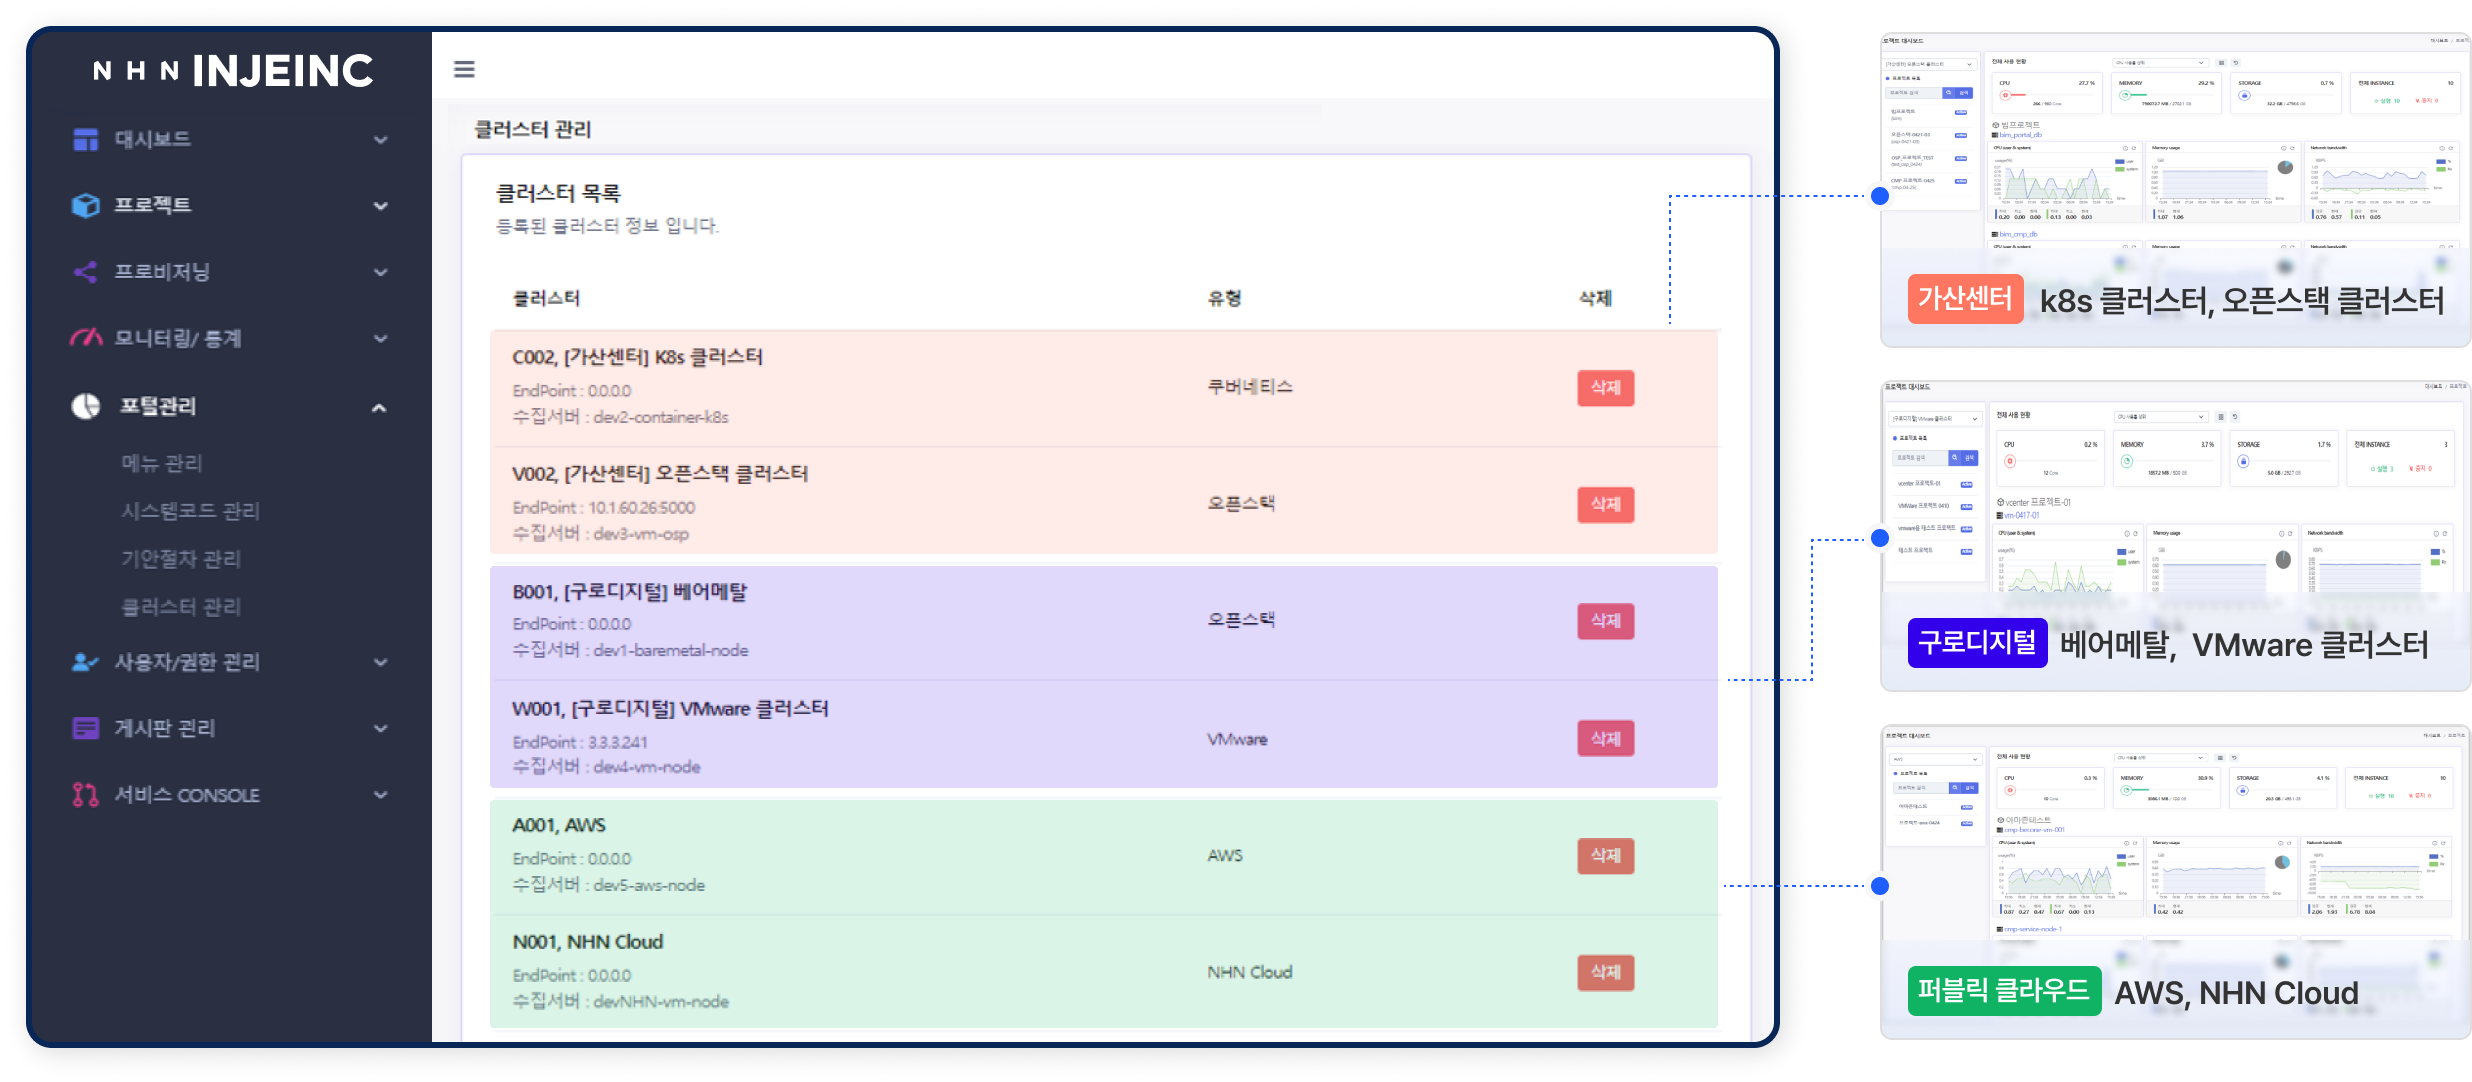Screen dimensions: 2472x1082
Task: Click the VMware type cell
Action: click(x=1237, y=739)
